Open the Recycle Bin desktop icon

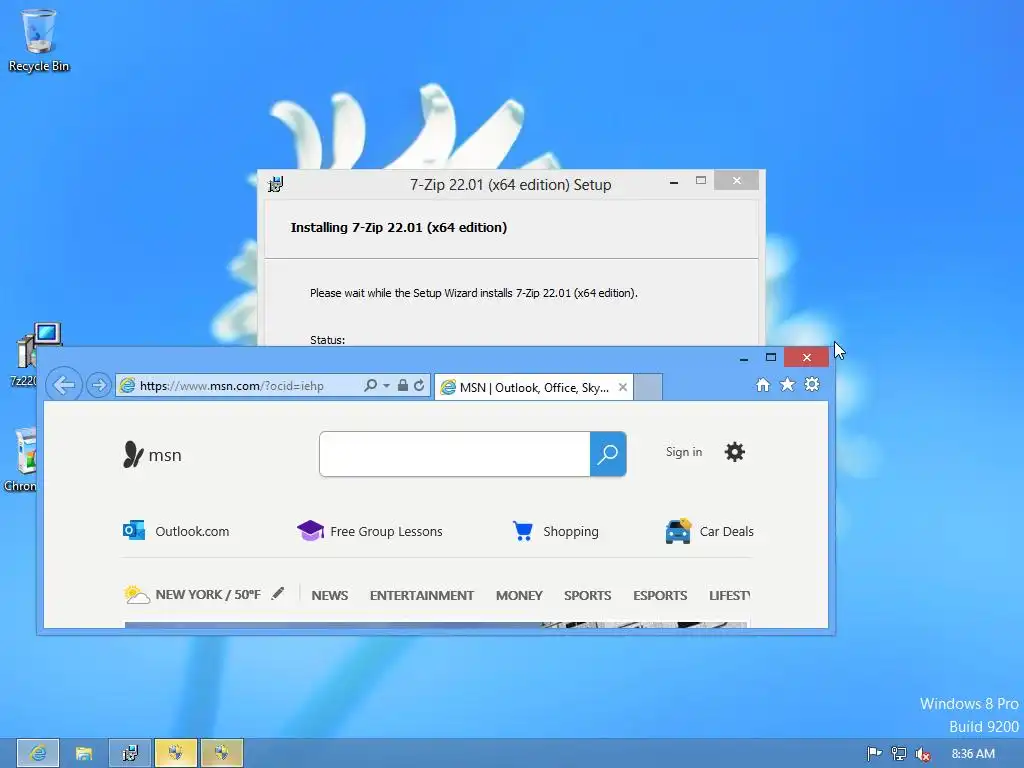point(39,40)
